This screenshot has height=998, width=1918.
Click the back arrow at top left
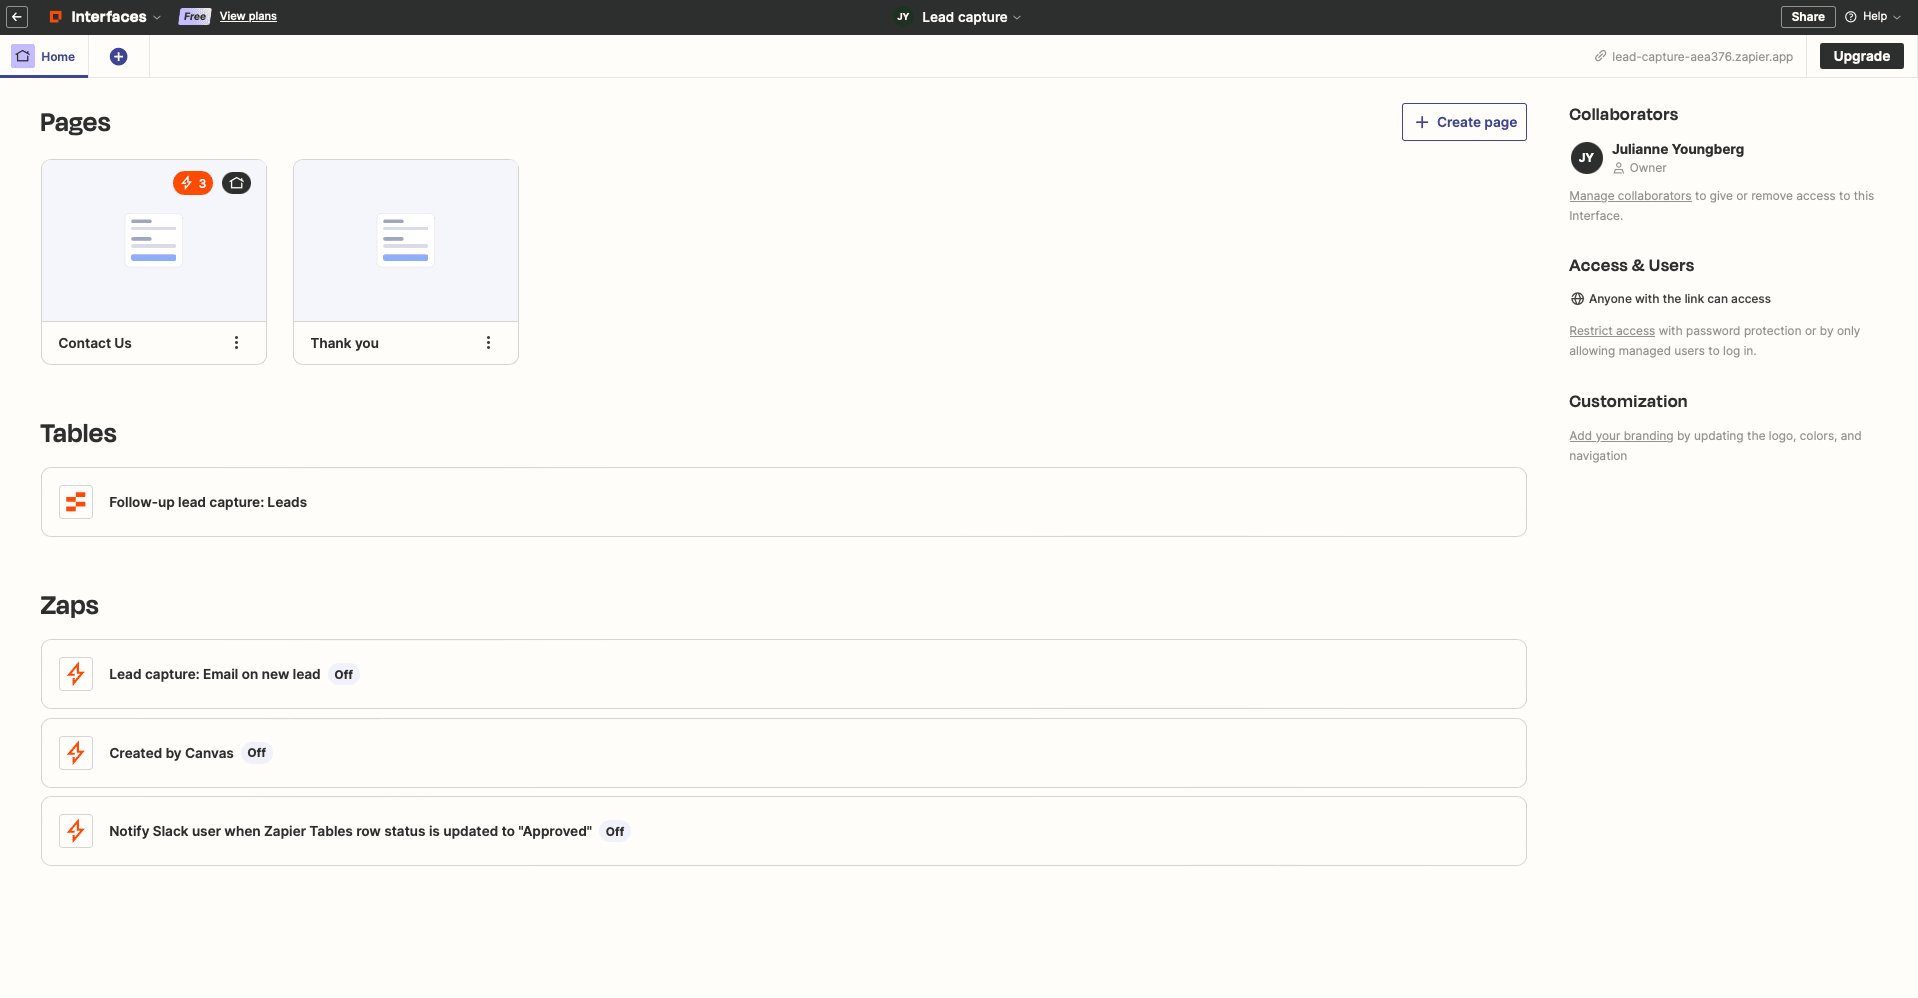click(x=17, y=16)
